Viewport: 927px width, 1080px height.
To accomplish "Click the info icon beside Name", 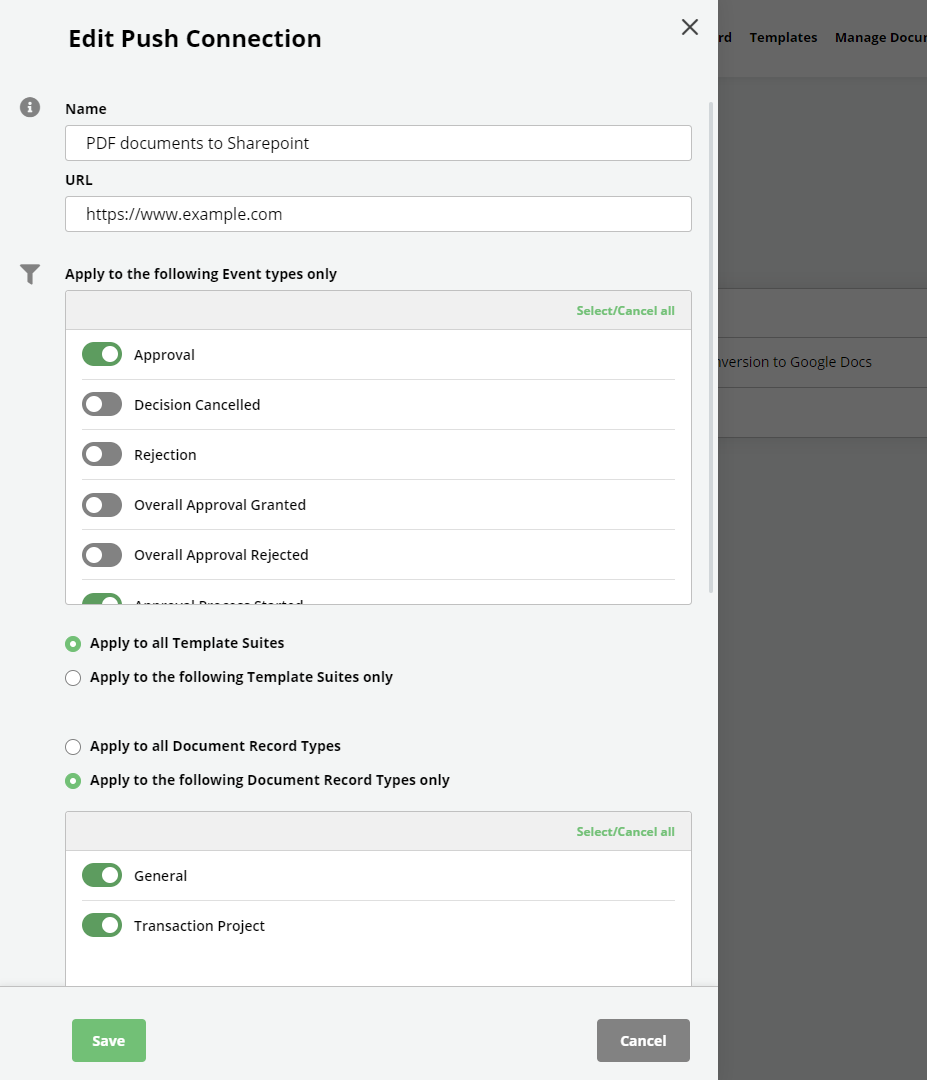I will 30,107.
